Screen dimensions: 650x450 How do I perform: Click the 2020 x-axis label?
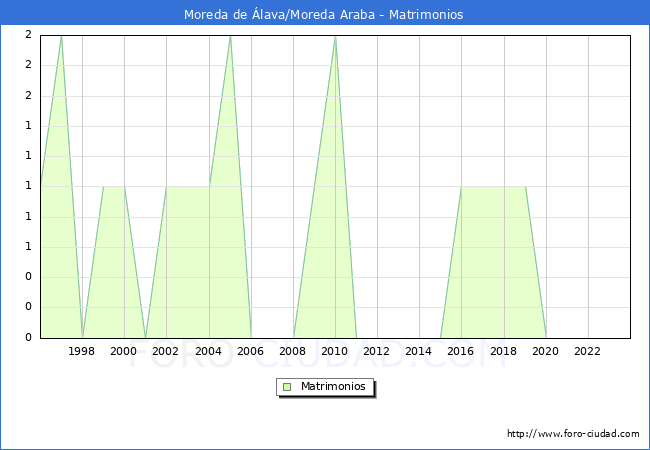pos(546,351)
